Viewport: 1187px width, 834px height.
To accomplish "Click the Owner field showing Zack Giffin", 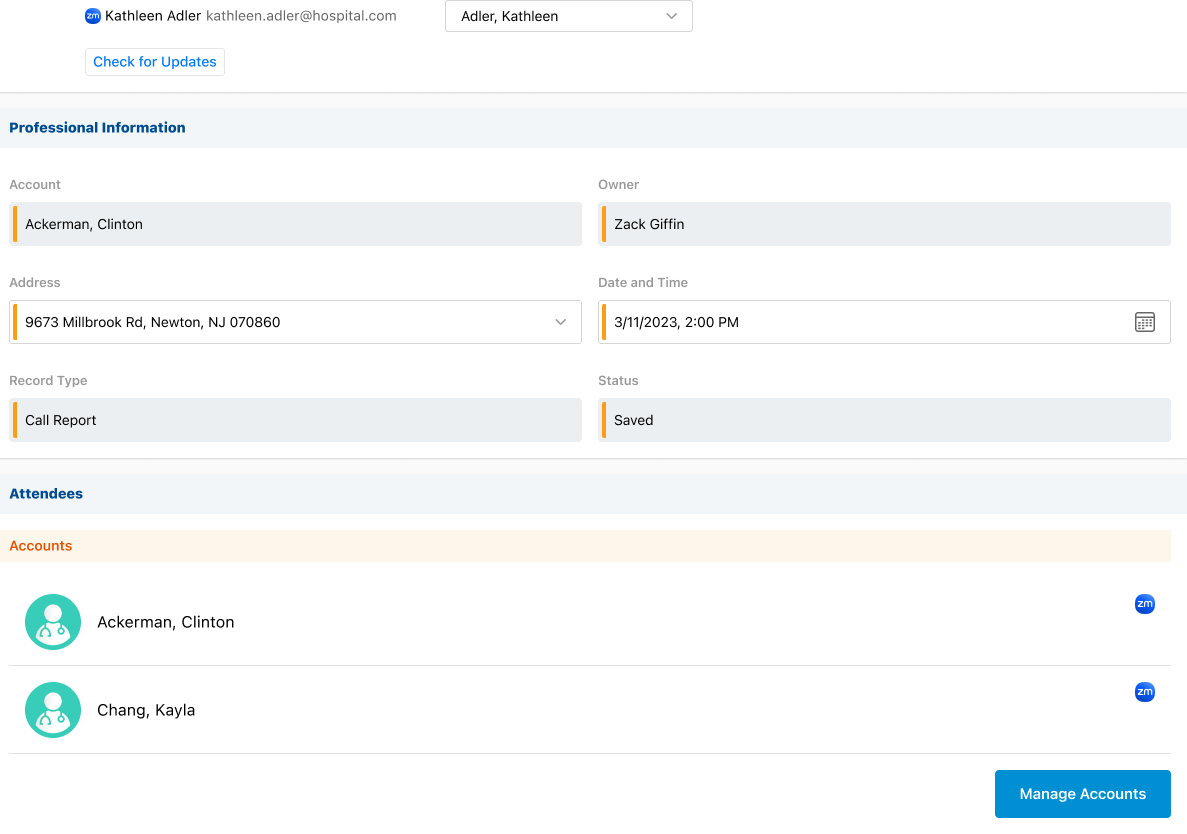I will click(x=884, y=224).
